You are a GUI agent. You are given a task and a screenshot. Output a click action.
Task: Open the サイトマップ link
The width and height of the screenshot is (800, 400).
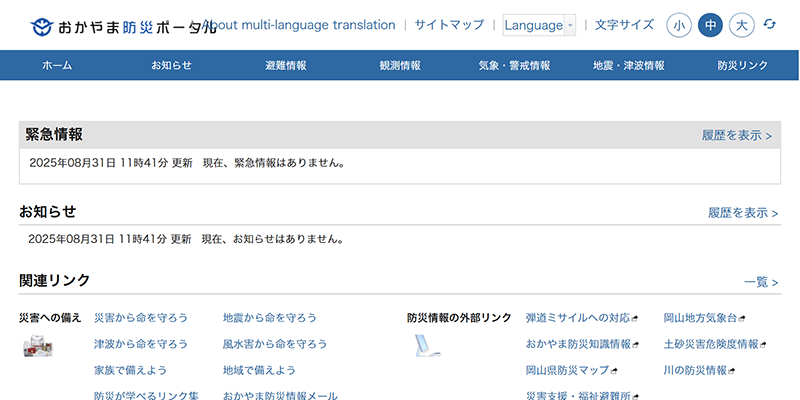[449, 25]
